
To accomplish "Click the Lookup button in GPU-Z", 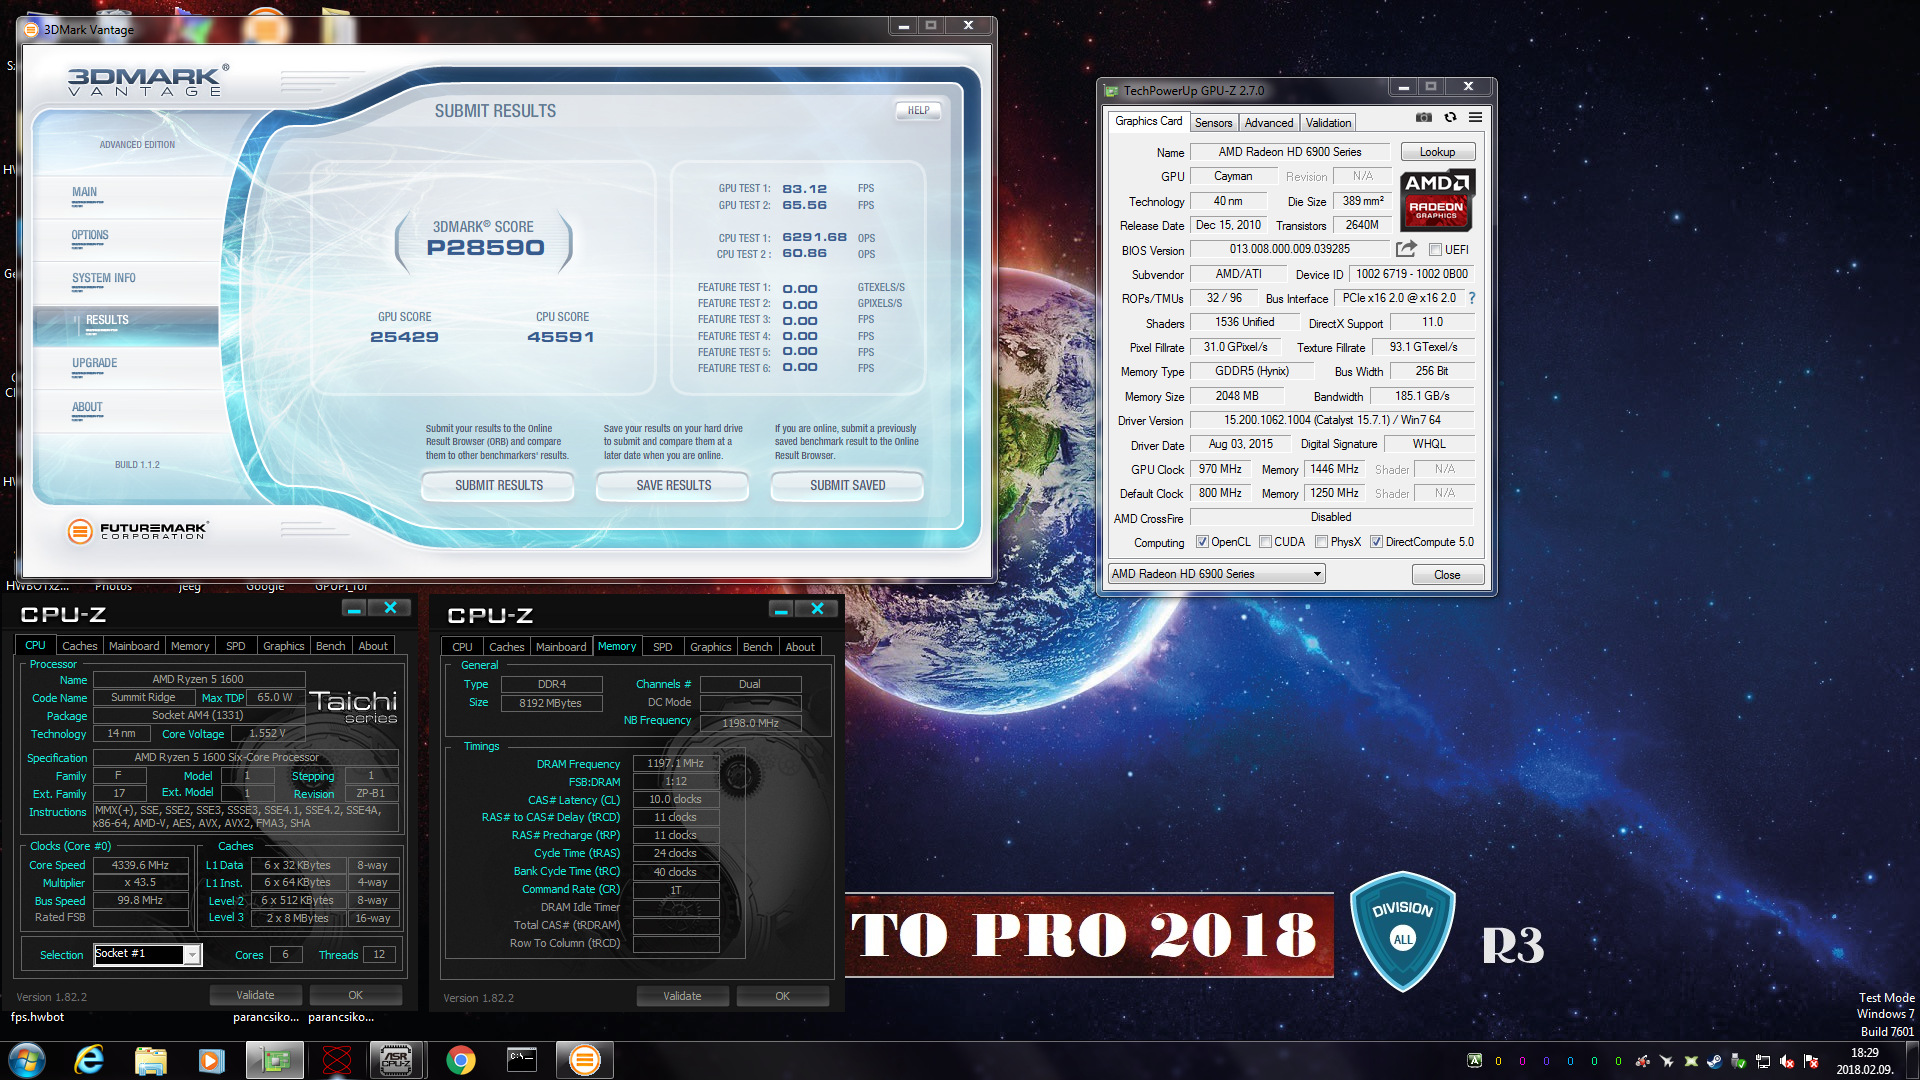I will (x=1438, y=152).
